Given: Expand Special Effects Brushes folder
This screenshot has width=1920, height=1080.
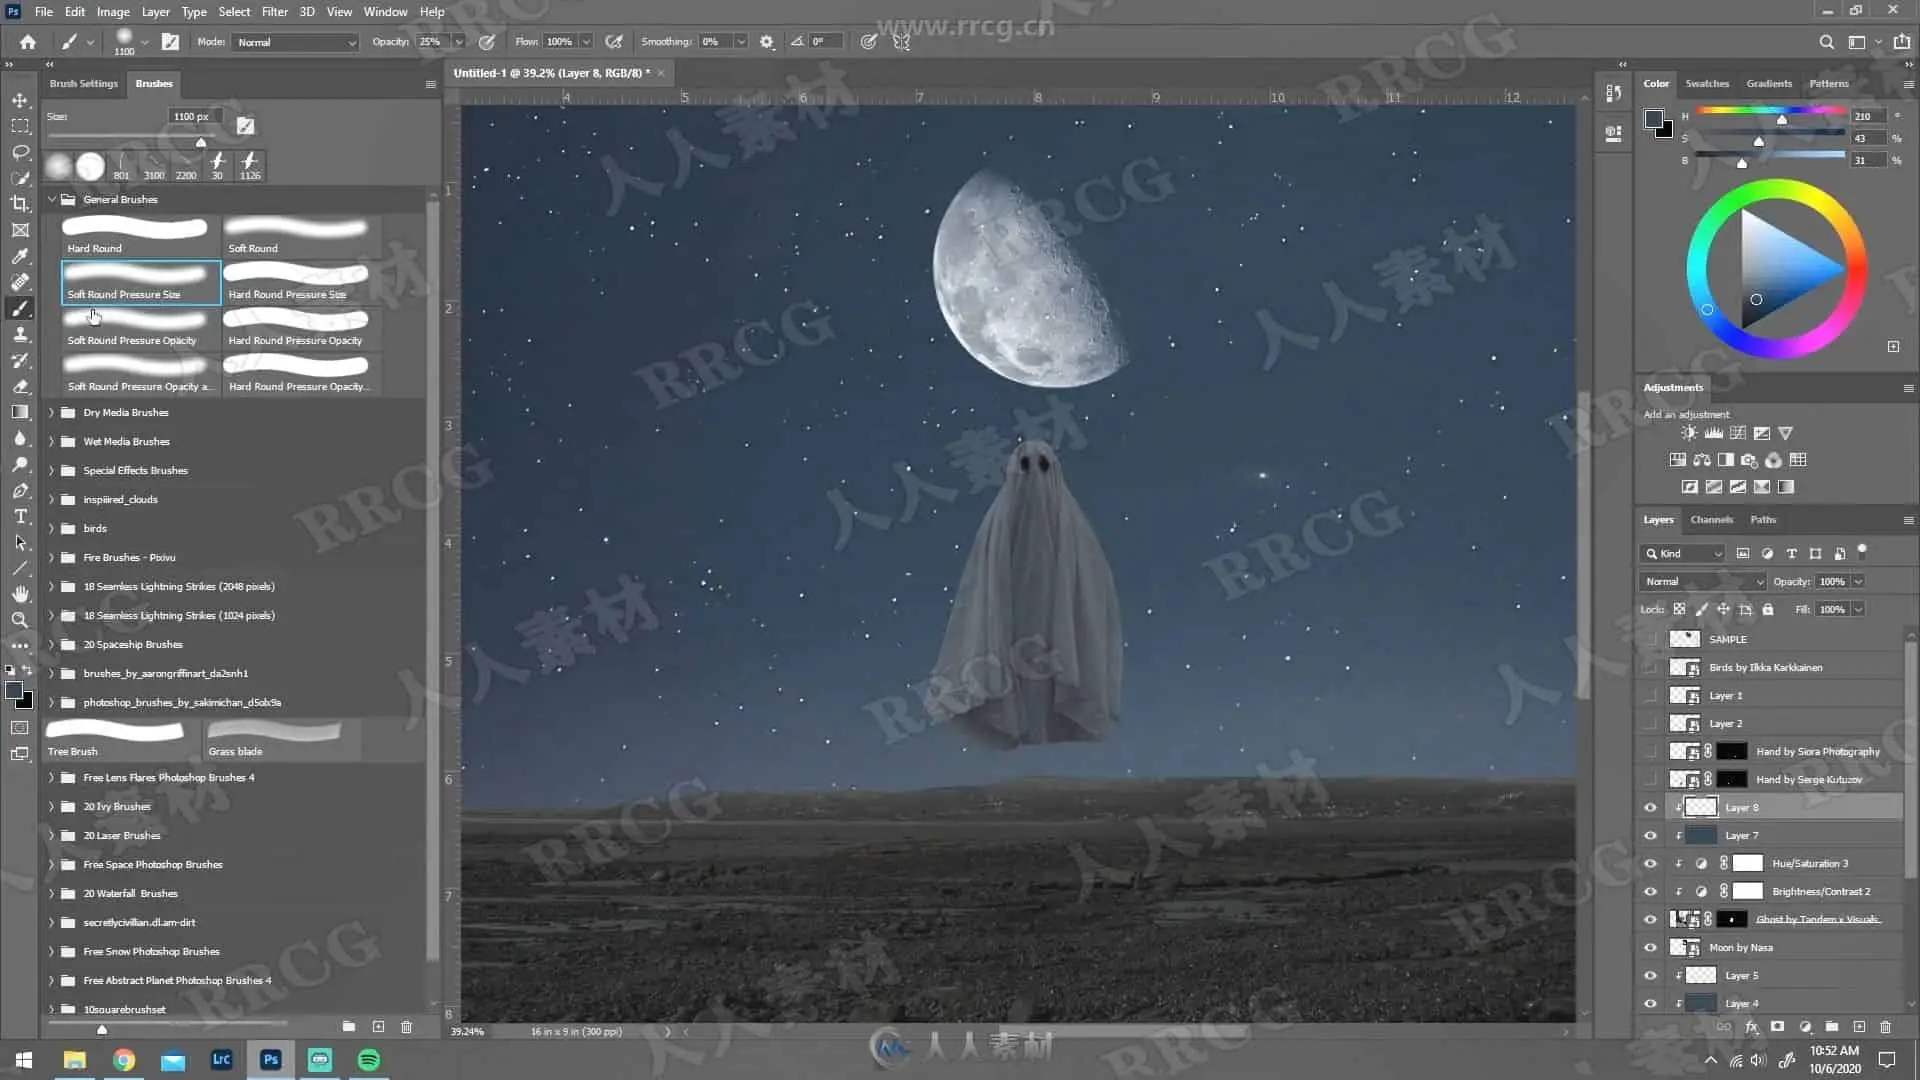Looking at the screenshot, I should (52, 470).
